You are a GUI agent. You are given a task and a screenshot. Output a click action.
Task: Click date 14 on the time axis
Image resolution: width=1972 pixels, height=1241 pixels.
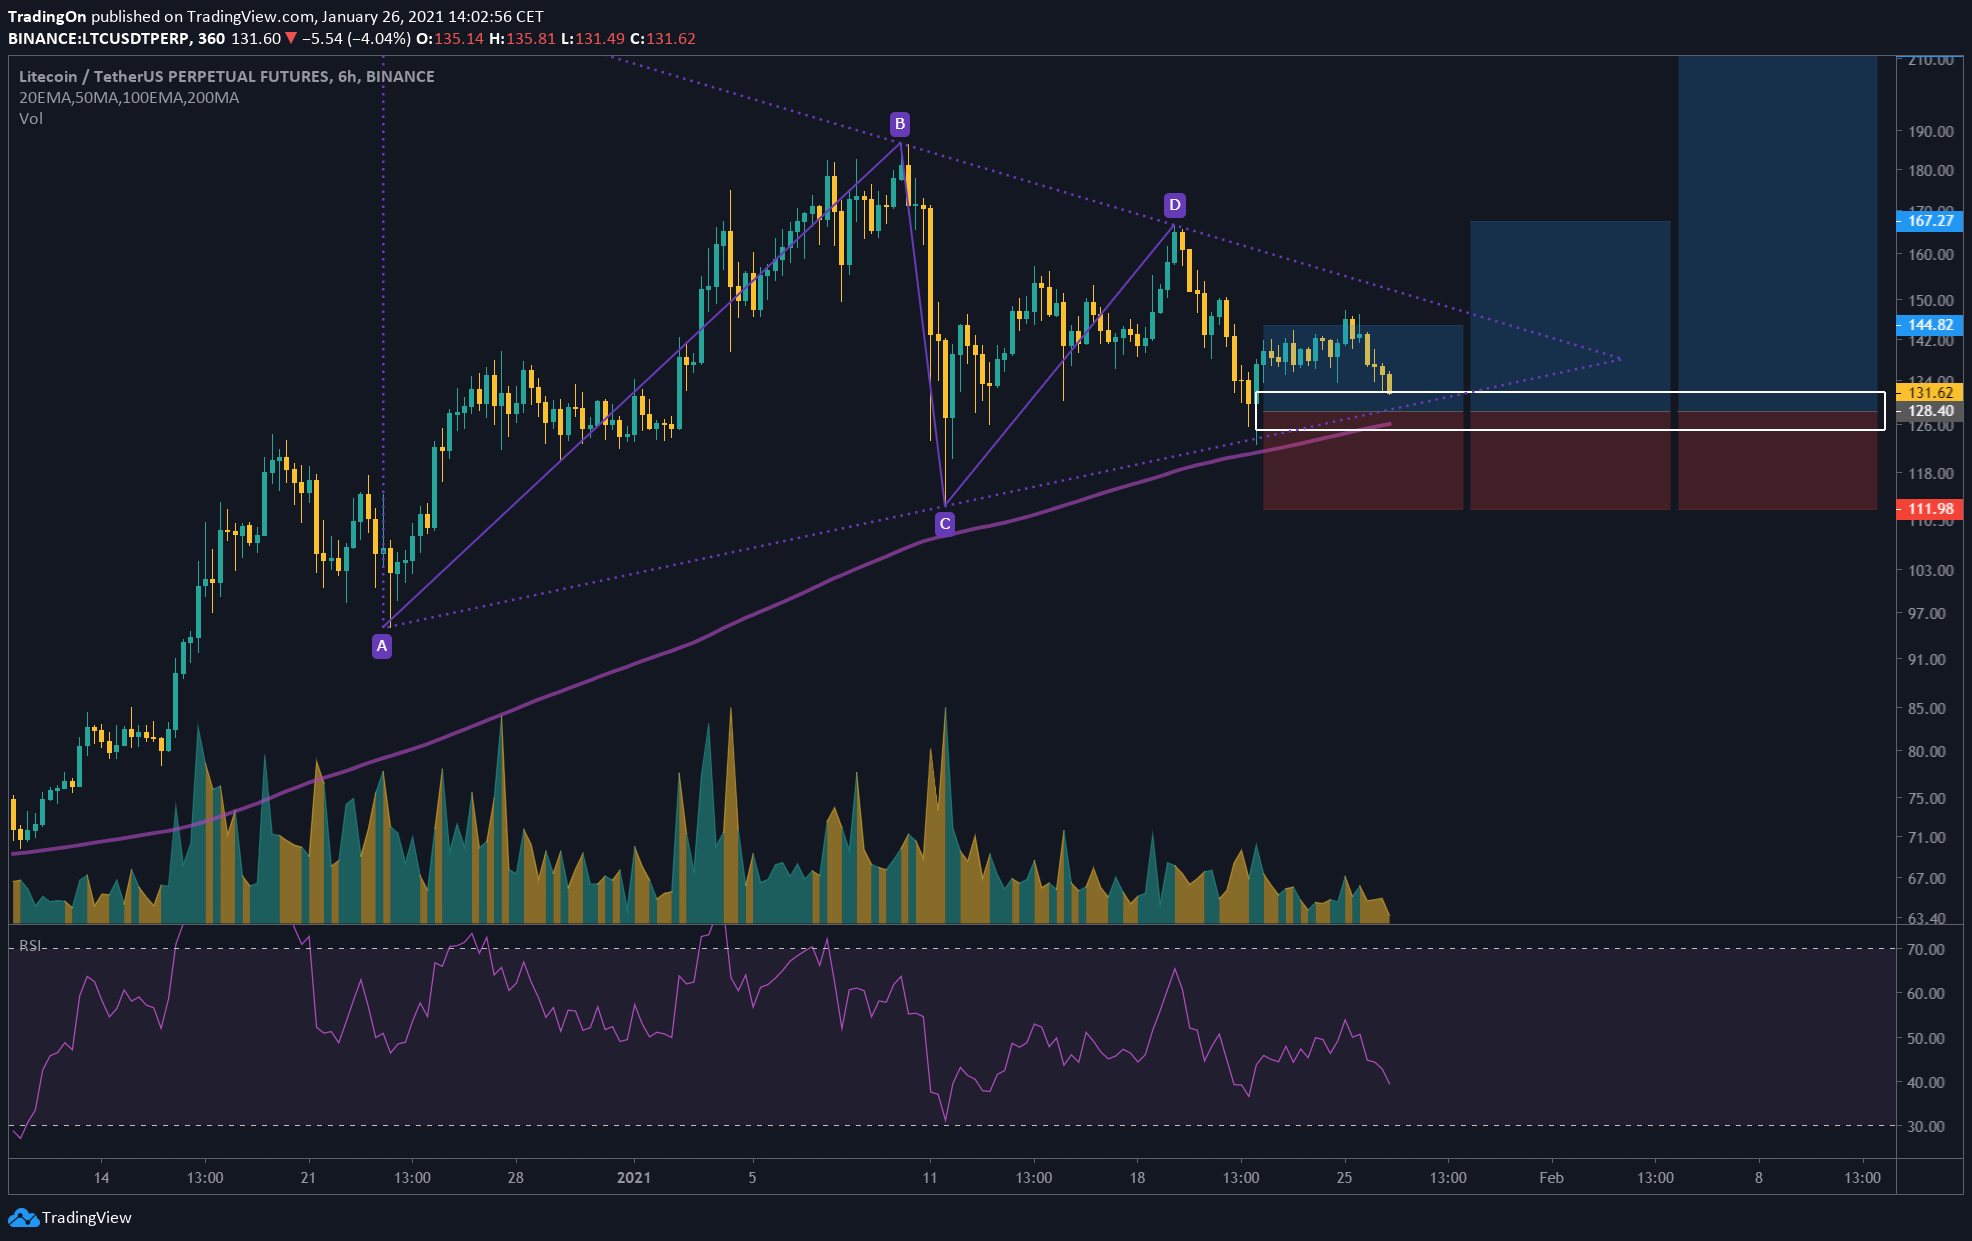pyautogui.click(x=101, y=1177)
